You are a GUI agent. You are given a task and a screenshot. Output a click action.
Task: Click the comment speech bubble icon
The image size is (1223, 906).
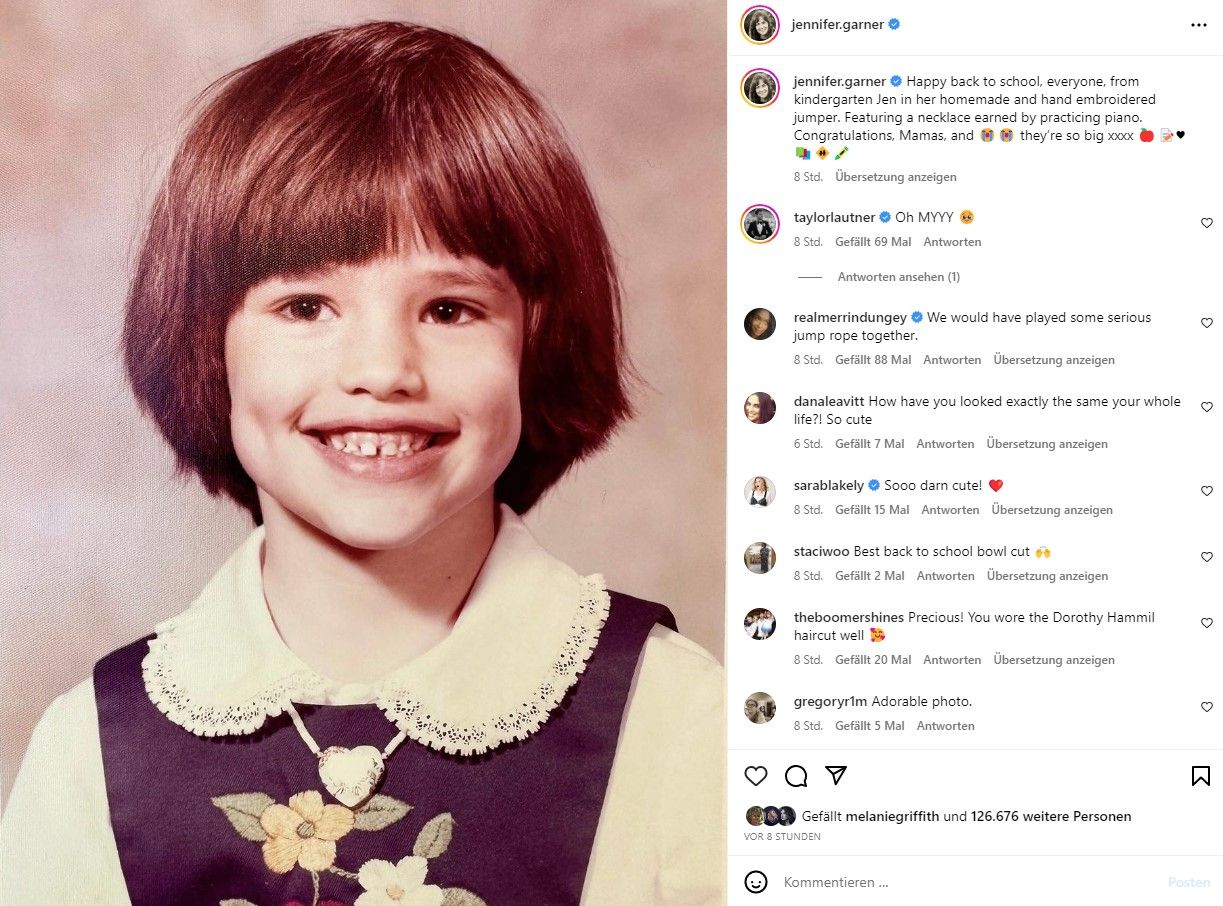(x=796, y=776)
